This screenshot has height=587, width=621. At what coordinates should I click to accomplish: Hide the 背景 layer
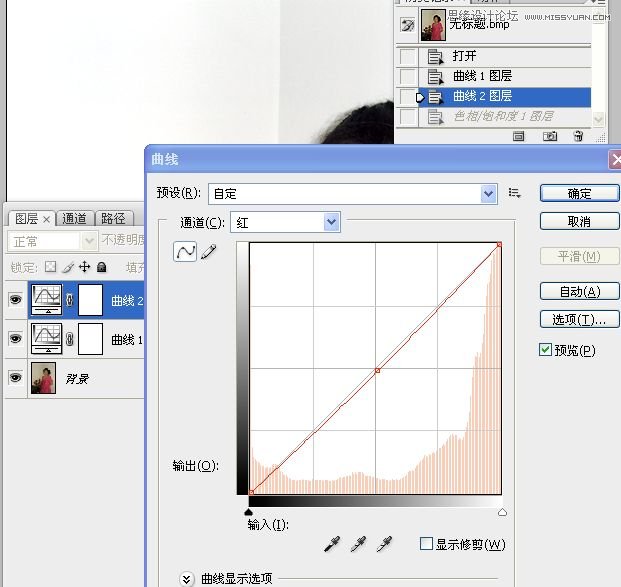click(x=15, y=377)
